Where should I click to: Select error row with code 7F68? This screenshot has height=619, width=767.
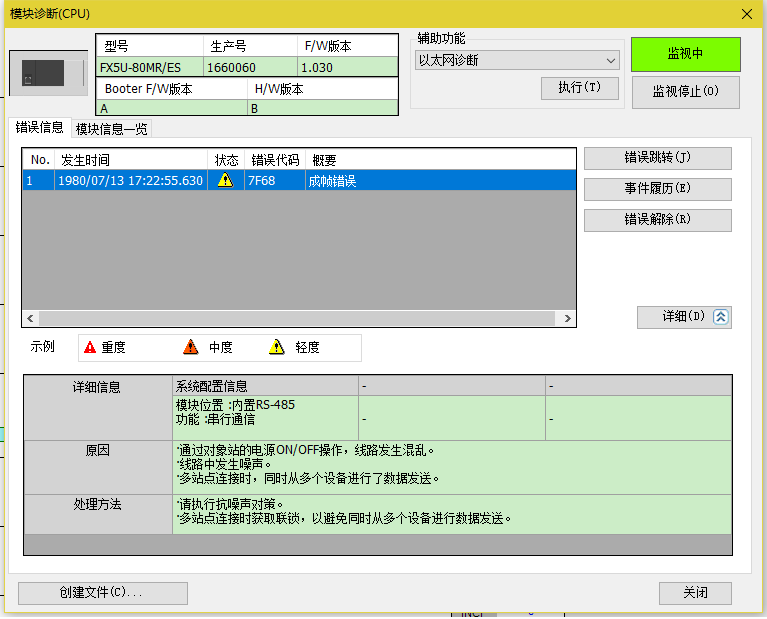[x=300, y=181]
